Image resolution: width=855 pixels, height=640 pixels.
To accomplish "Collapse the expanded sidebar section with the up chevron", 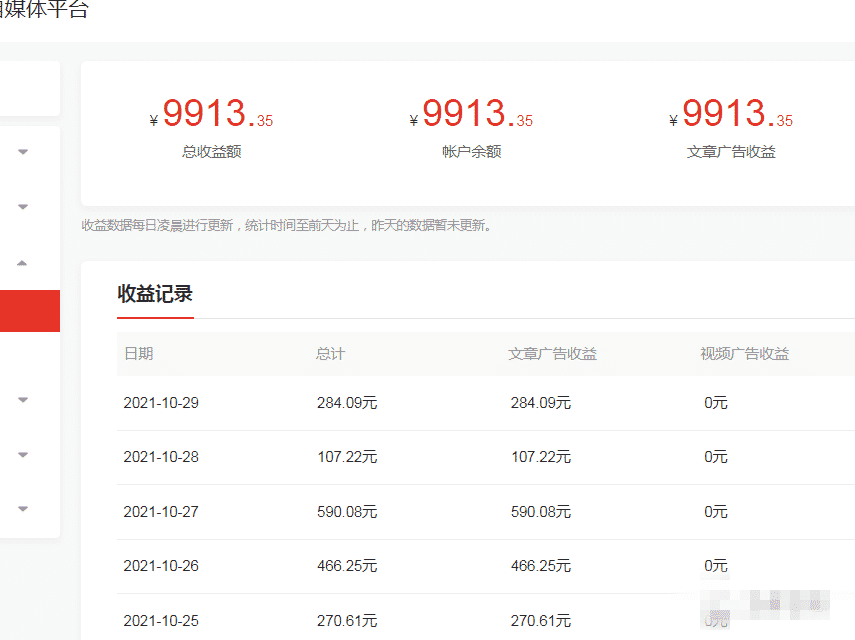I will (22, 263).
